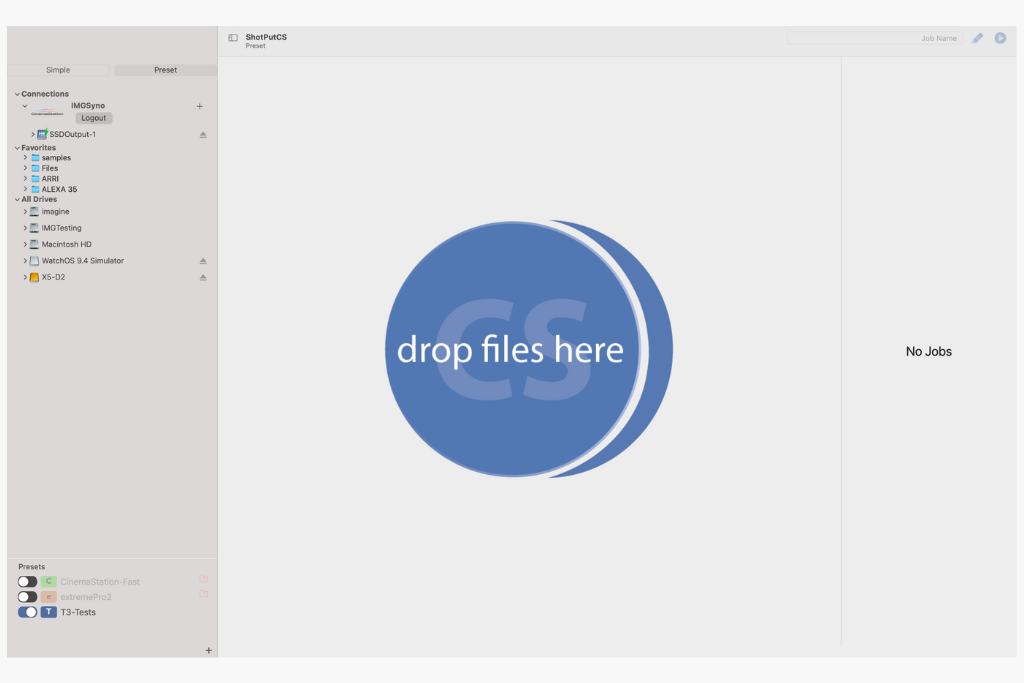The height and width of the screenshot is (683, 1024).
Task: Collapse the Connections section
Action: 17,94
